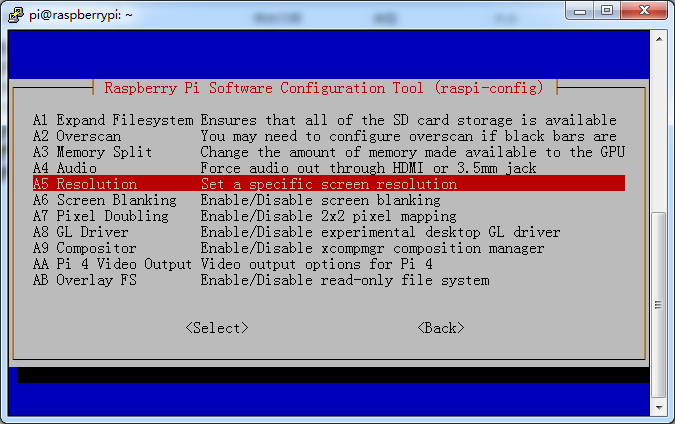Select AB Overlay FS entry
This screenshot has height=424, width=675.
click(x=329, y=280)
